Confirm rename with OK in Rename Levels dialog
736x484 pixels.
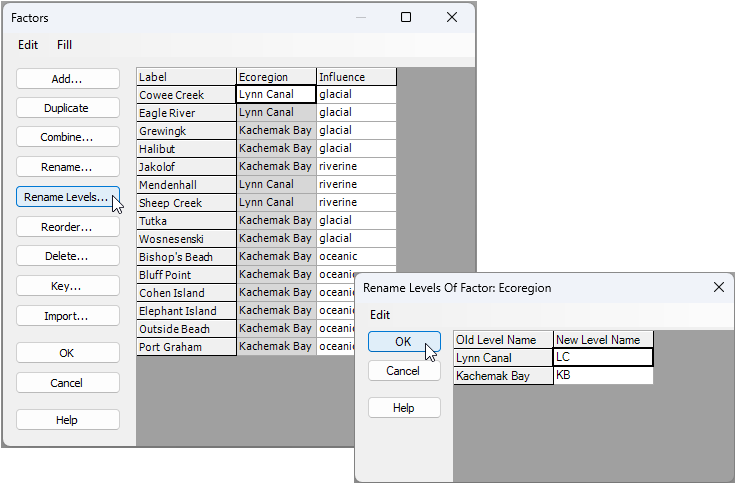point(404,341)
